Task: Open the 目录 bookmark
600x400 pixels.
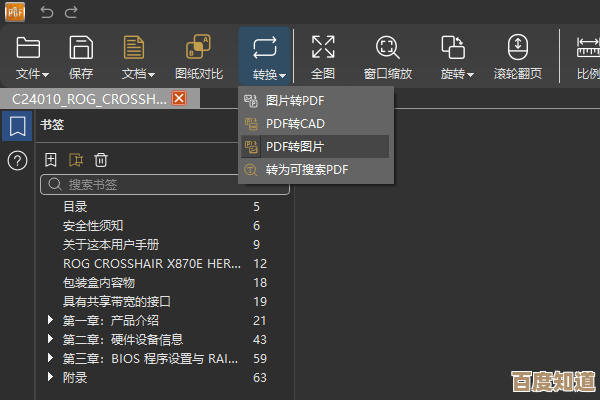Action: click(75, 207)
